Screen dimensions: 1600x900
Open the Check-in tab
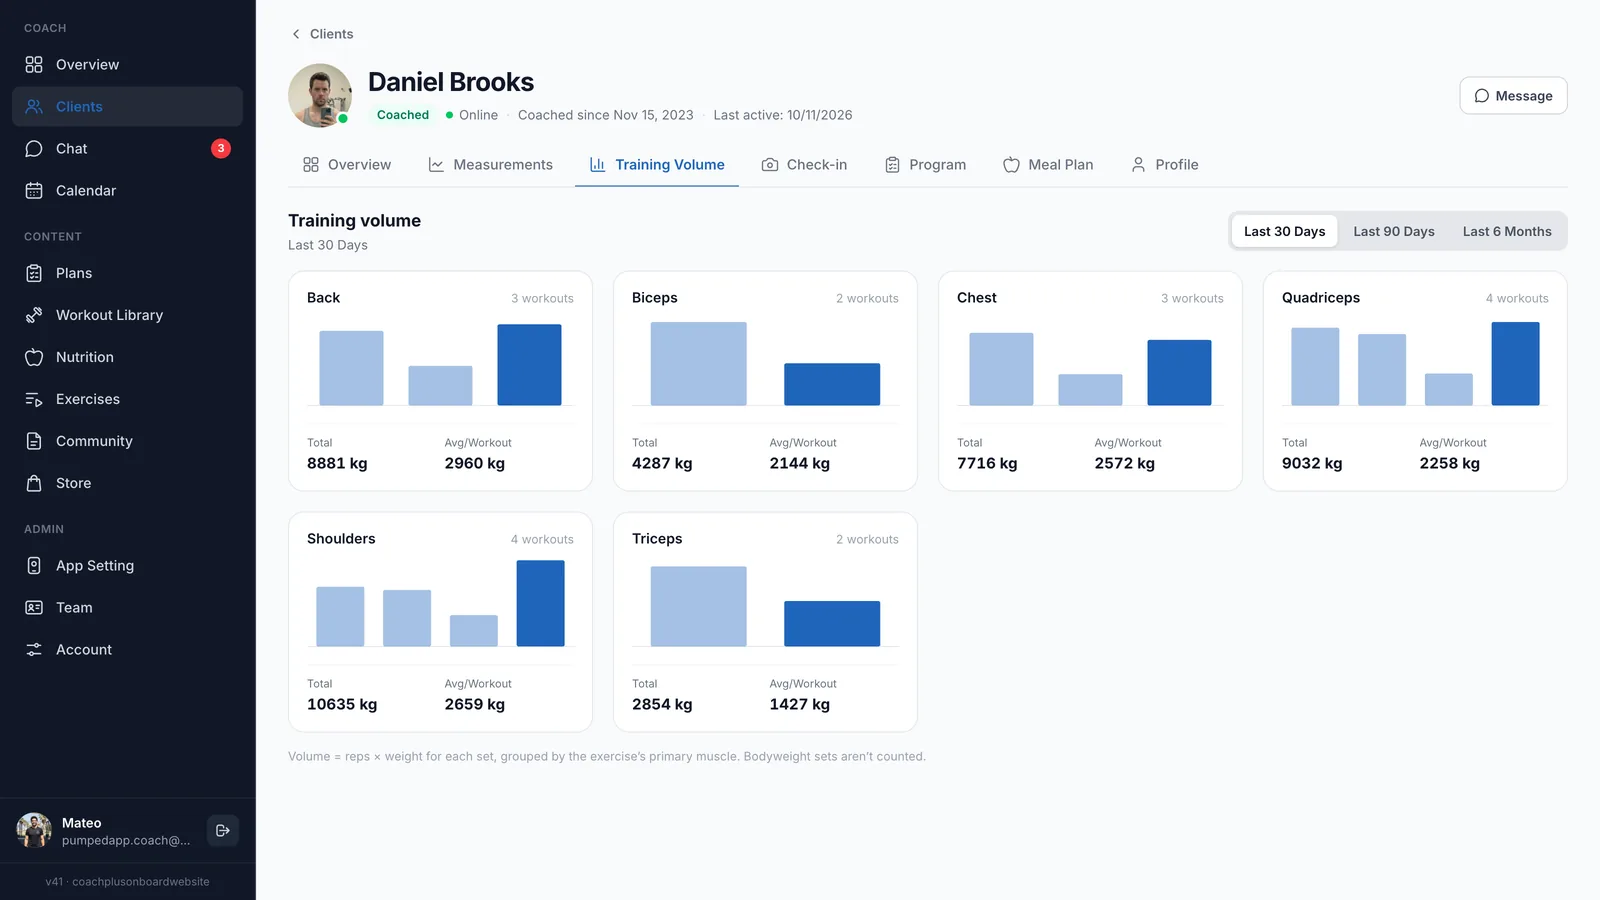click(x=804, y=165)
